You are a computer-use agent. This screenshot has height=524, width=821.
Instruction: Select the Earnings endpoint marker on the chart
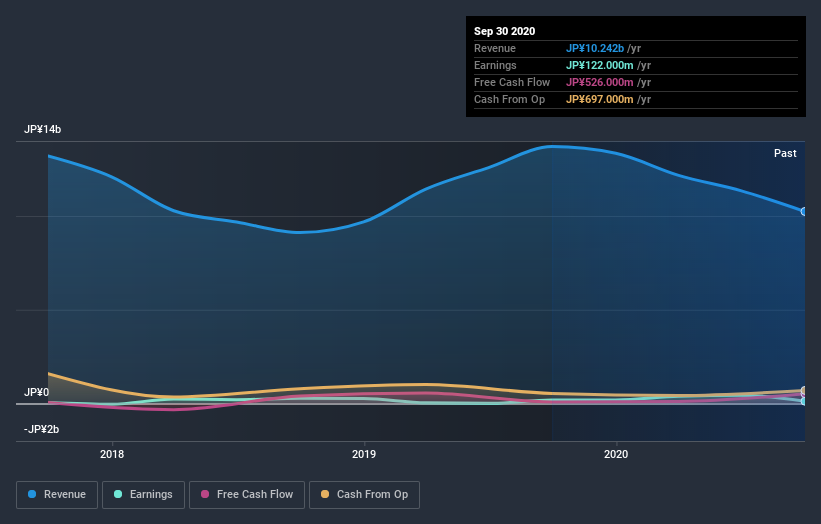803,402
